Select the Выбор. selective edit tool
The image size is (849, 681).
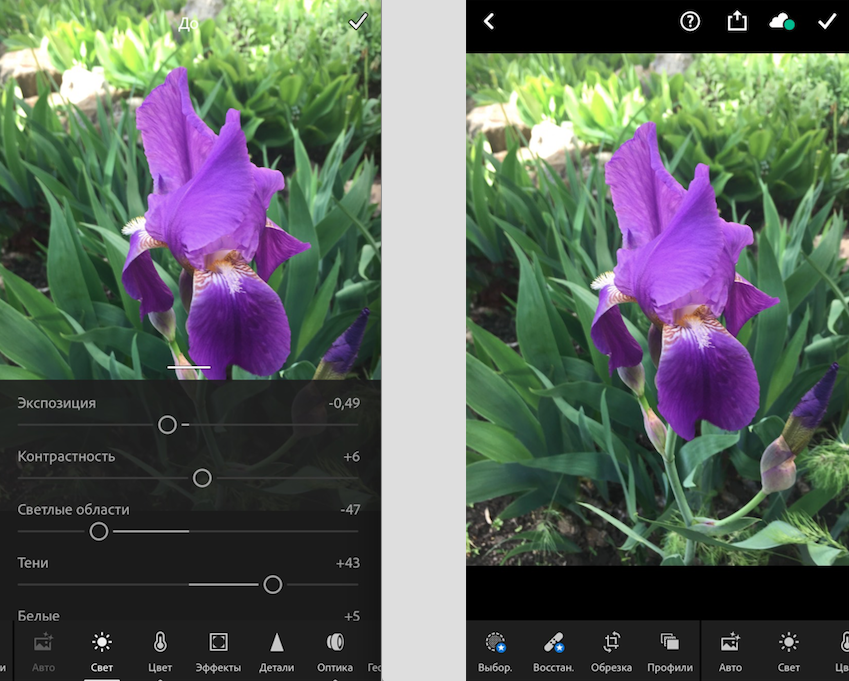pyautogui.click(x=497, y=645)
